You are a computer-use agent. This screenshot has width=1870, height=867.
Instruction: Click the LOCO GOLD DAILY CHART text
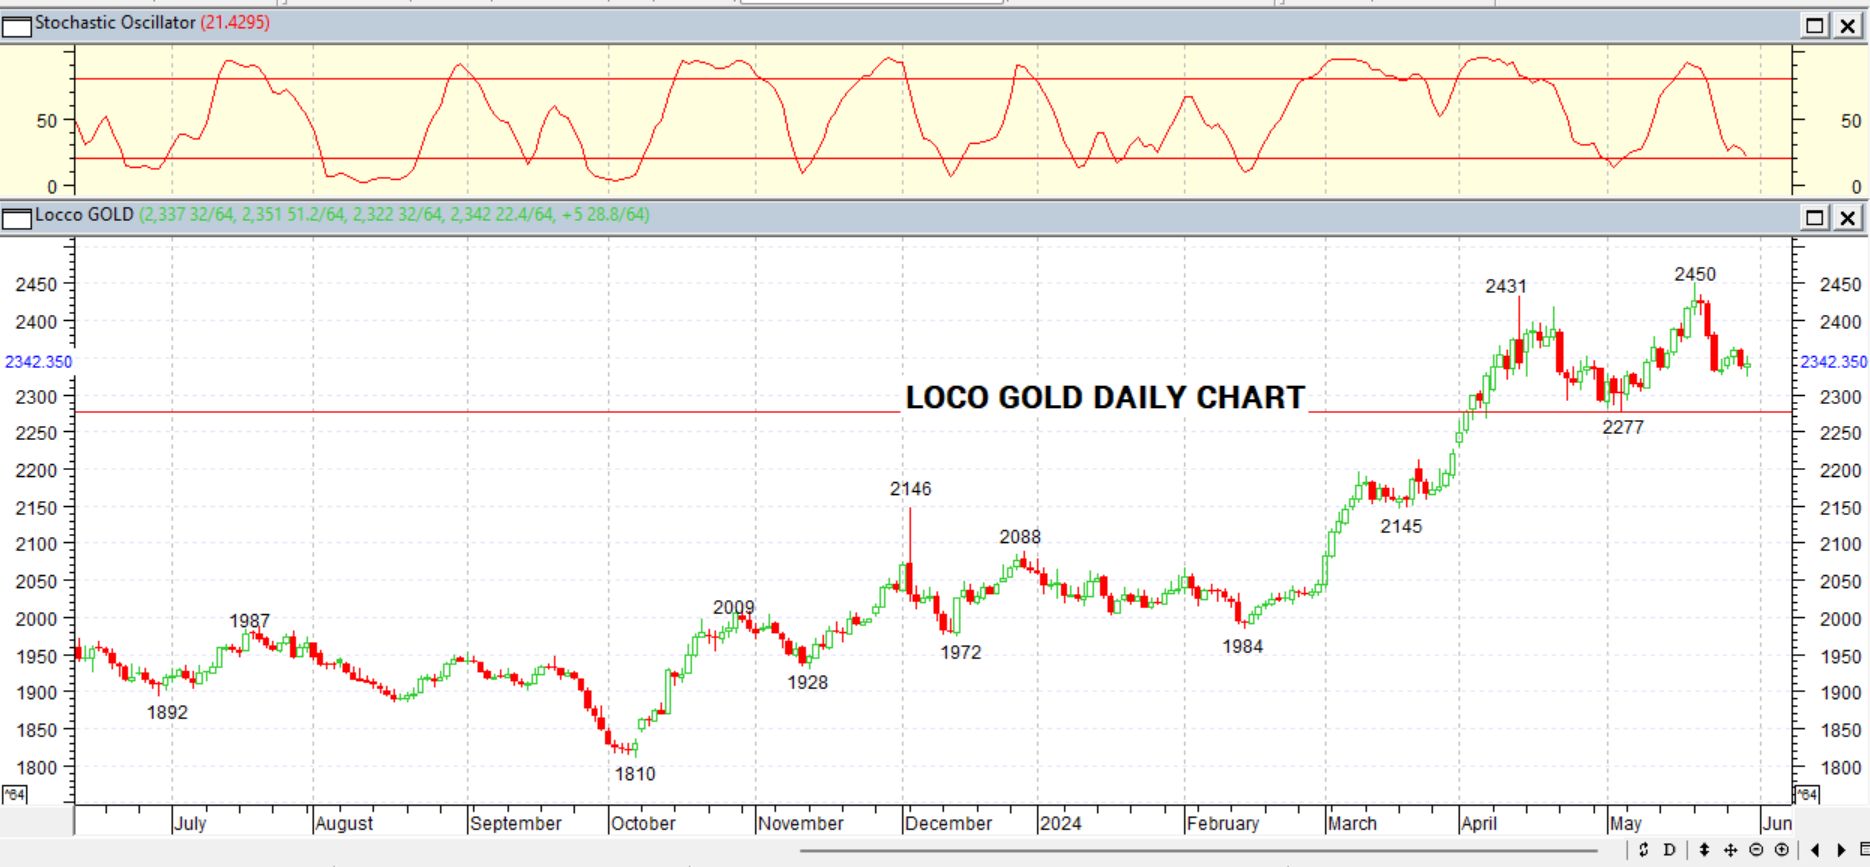[x=1105, y=397]
